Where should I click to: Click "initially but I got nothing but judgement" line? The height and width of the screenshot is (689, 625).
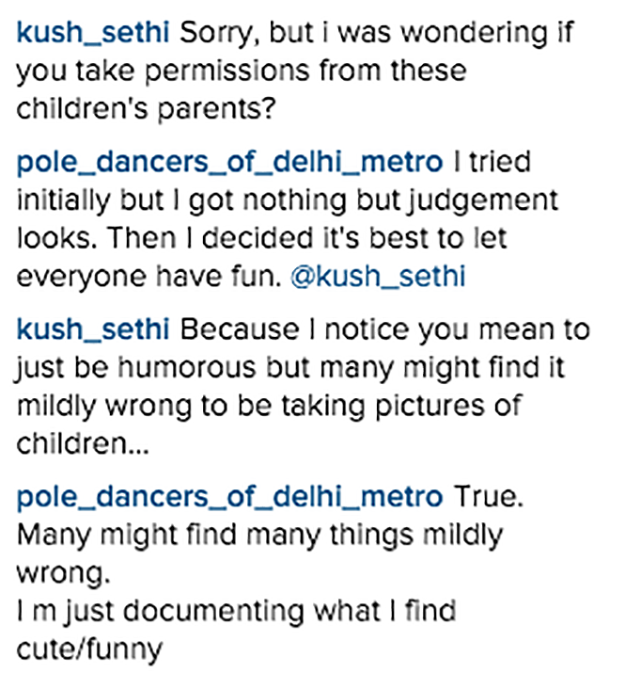pyautogui.click(x=287, y=201)
